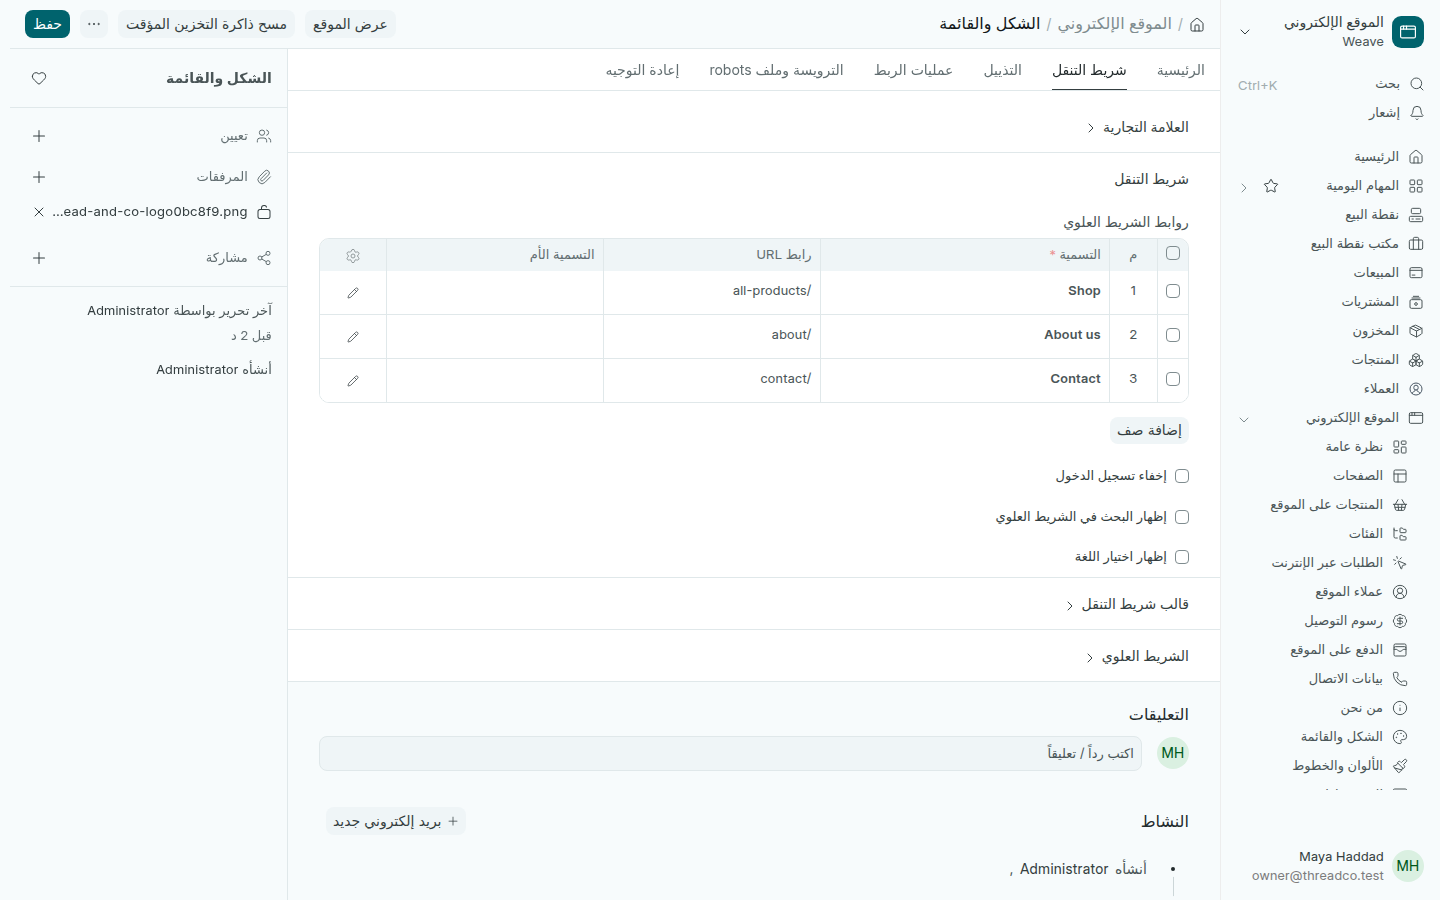Open the عمليات الربط tab
The height and width of the screenshot is (900, 1440).
tap(913, 70)
